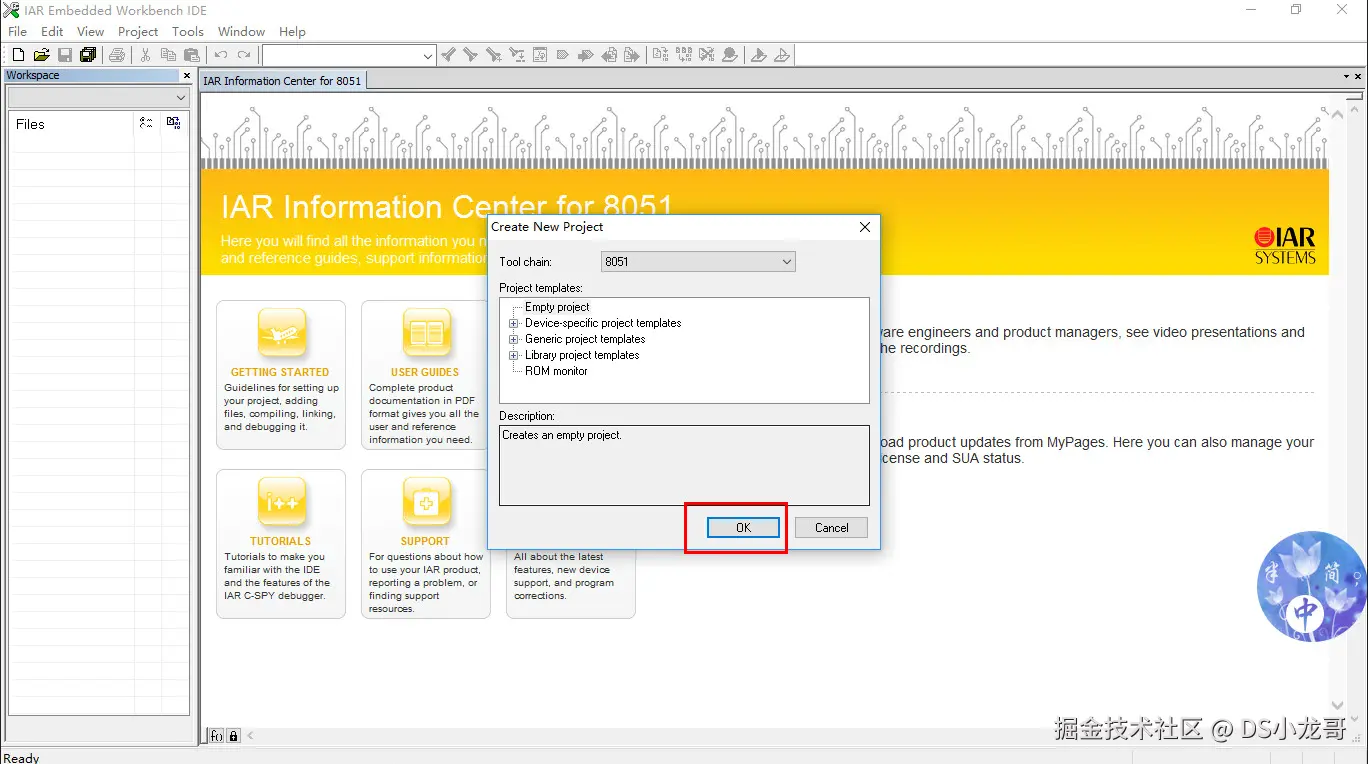Select Empty project template
Image resolution: width=1368 pixels, height=764 pixels.
(557, 307)
